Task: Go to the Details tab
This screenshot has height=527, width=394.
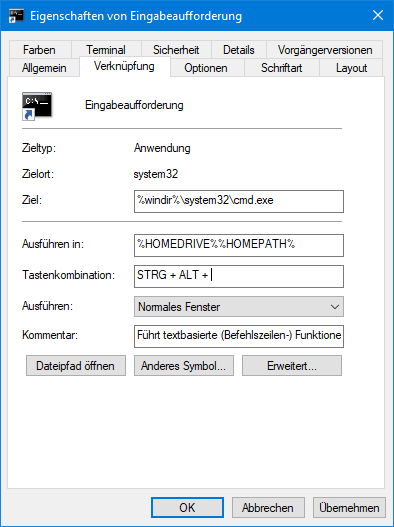Action: pos(239,50)
